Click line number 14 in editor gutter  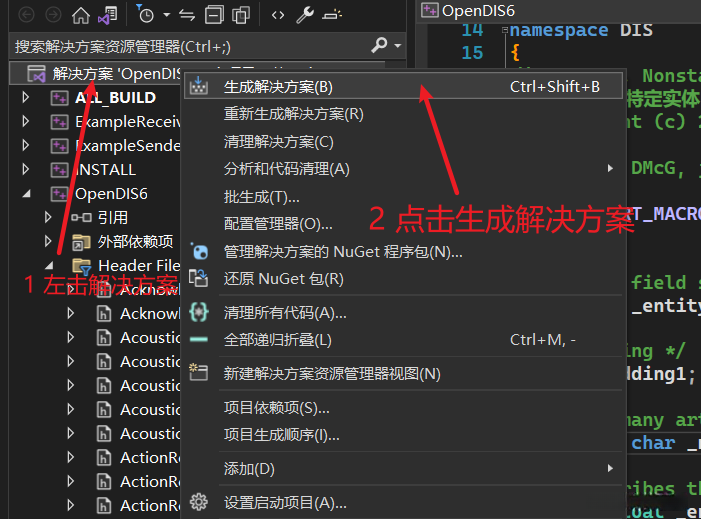coord(472,30)
